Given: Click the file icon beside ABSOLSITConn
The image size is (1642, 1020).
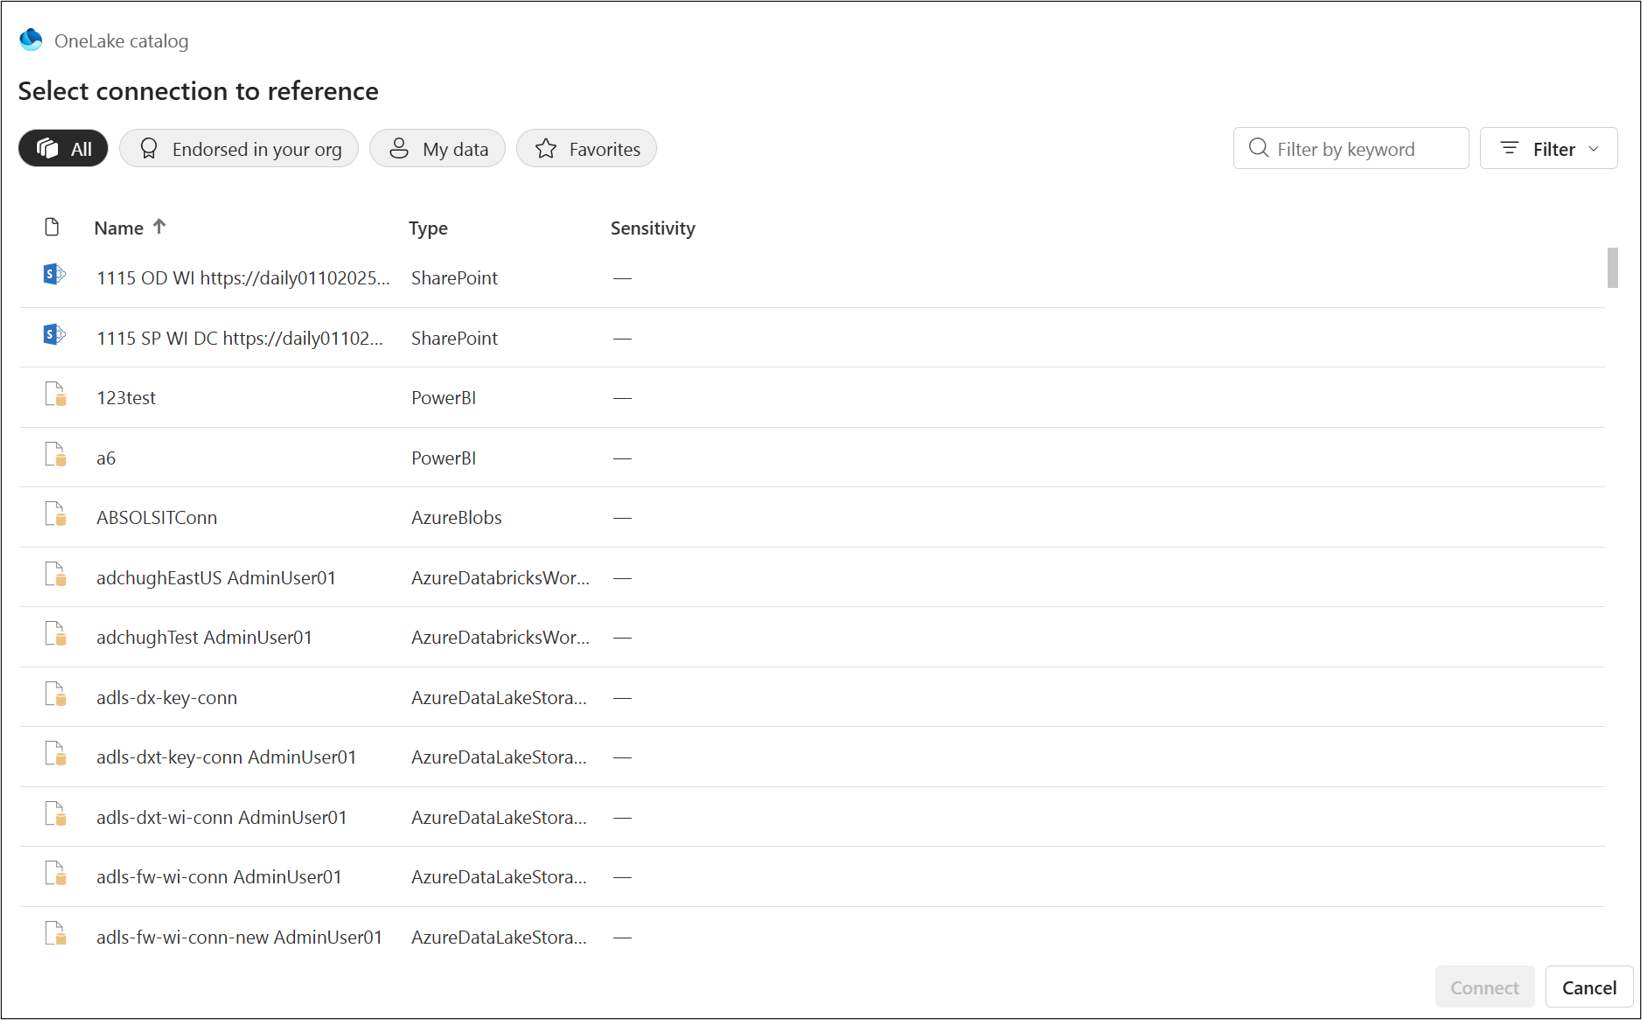Looking at the screenshot, I should click(x=56, y=515).
